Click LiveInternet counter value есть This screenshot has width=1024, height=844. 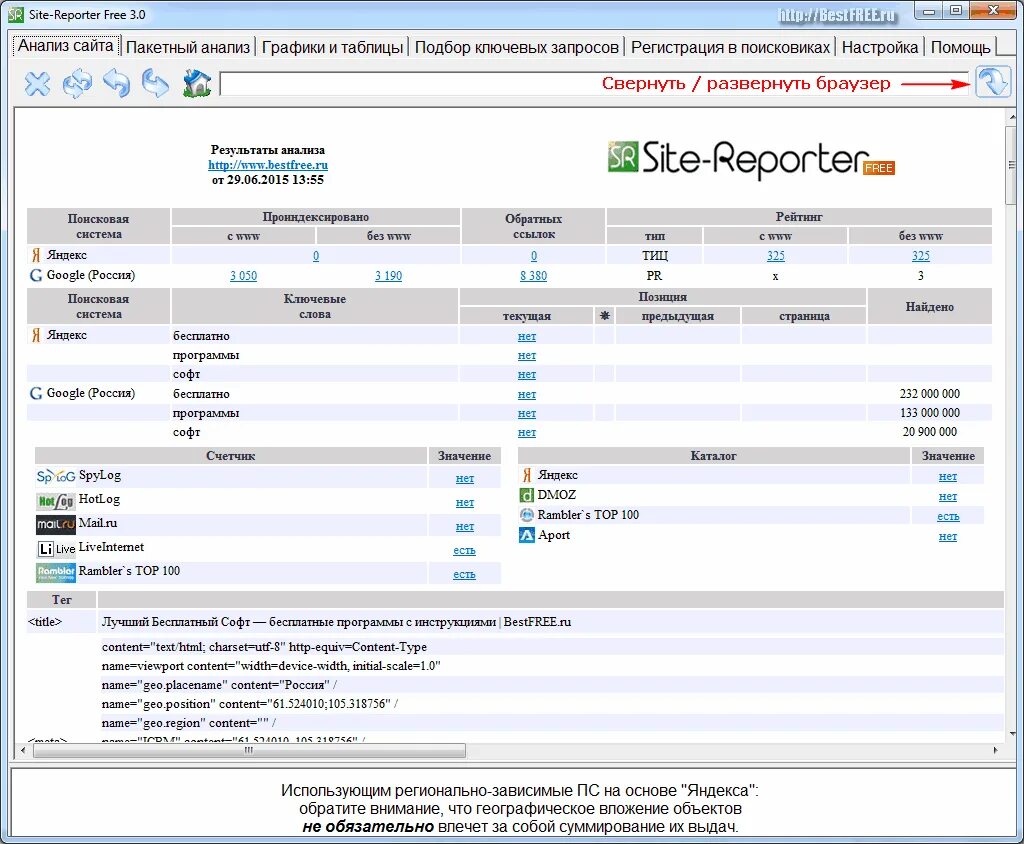[464, 550]
